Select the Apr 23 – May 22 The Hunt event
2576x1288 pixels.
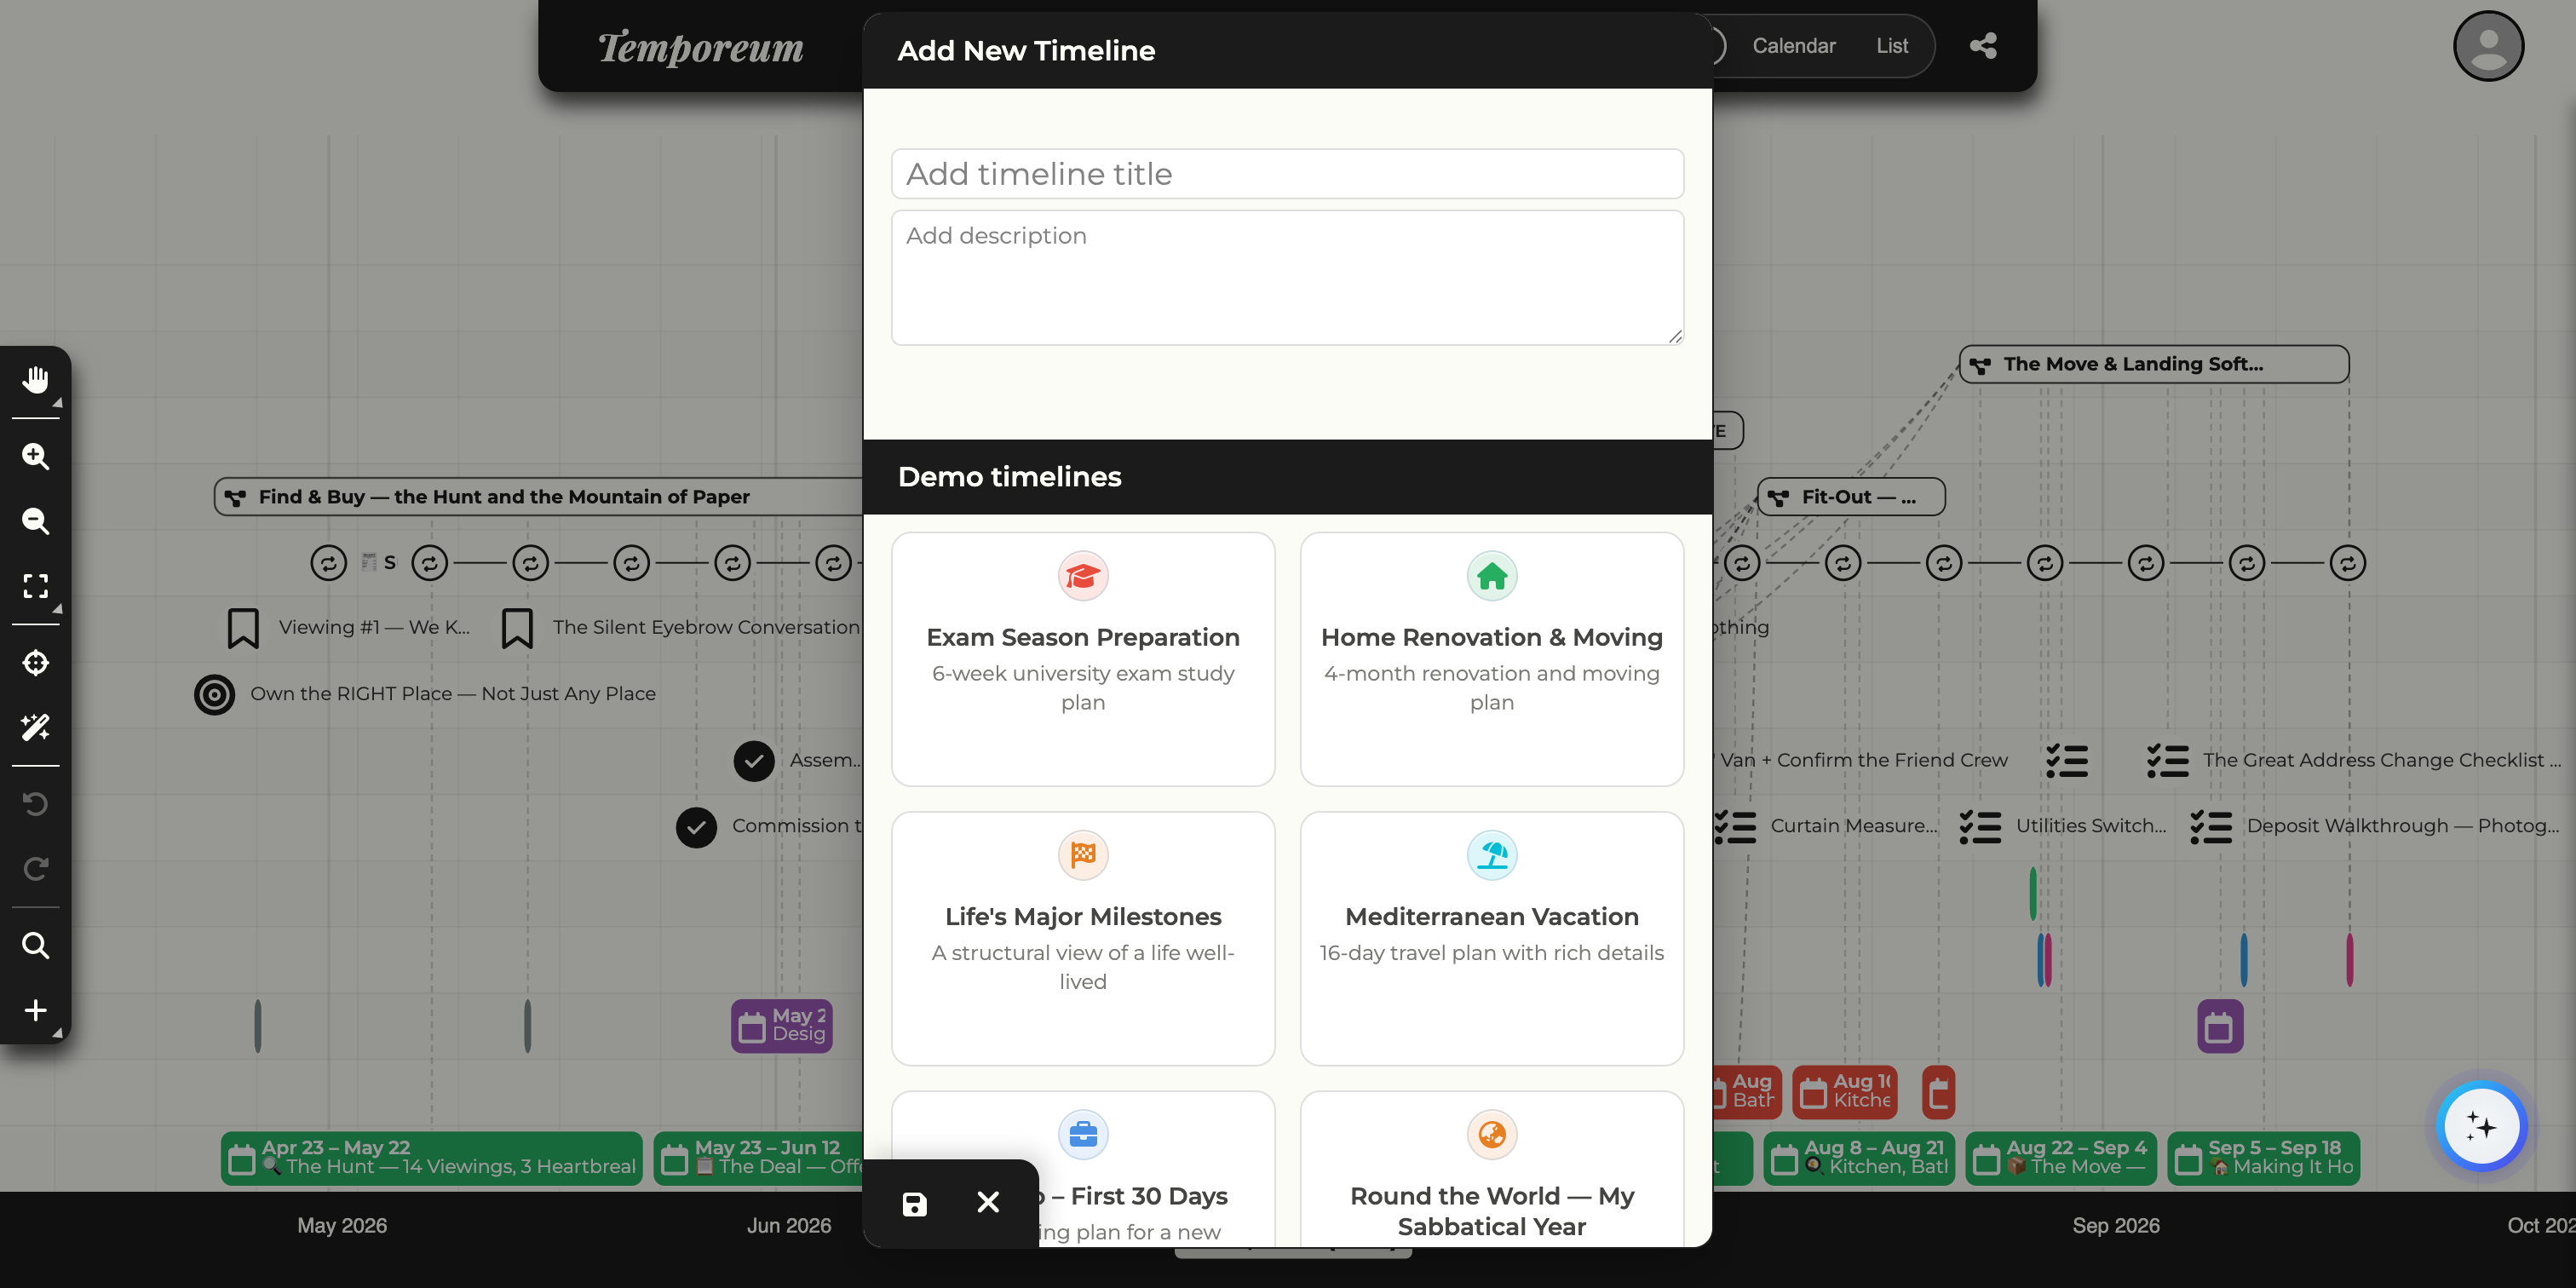point(432,1158)
